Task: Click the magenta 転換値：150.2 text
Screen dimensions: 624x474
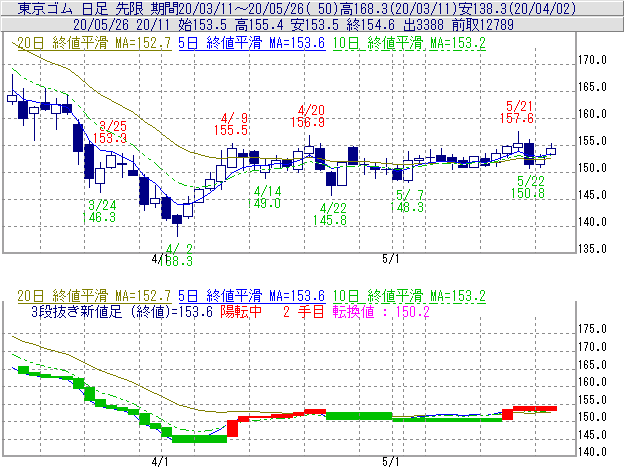Action: (x=381, y=311)
